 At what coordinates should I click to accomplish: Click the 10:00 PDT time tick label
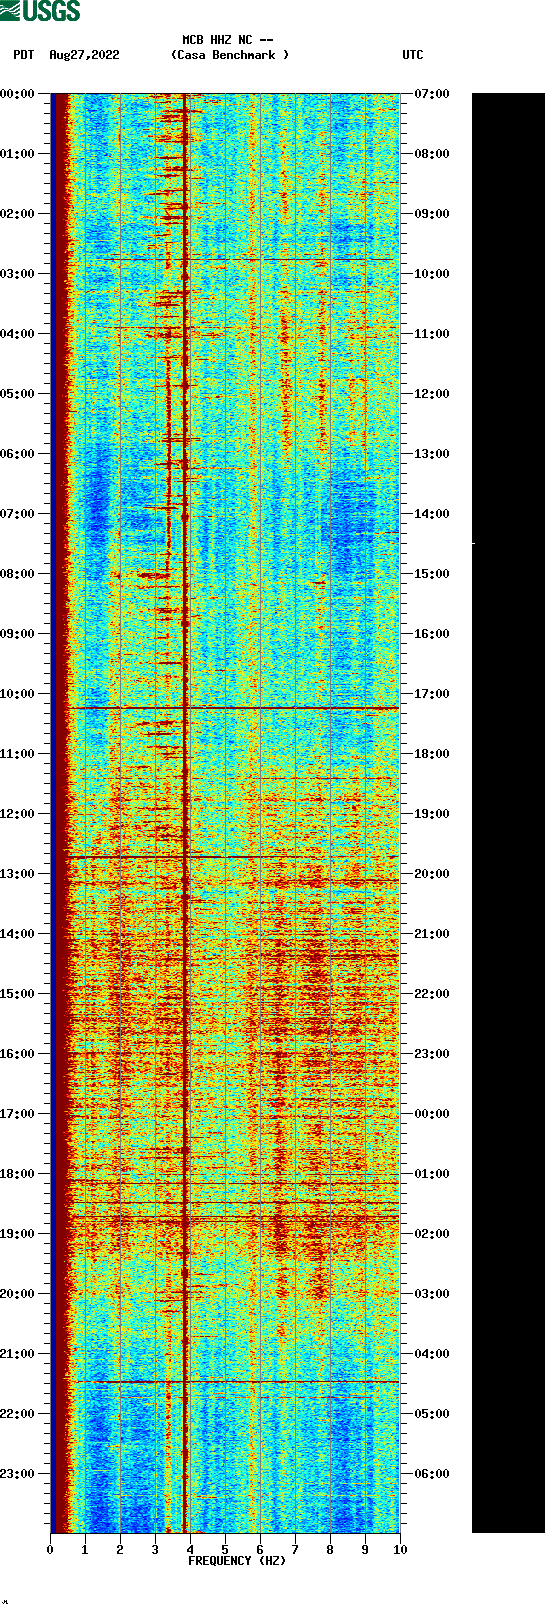18,694
